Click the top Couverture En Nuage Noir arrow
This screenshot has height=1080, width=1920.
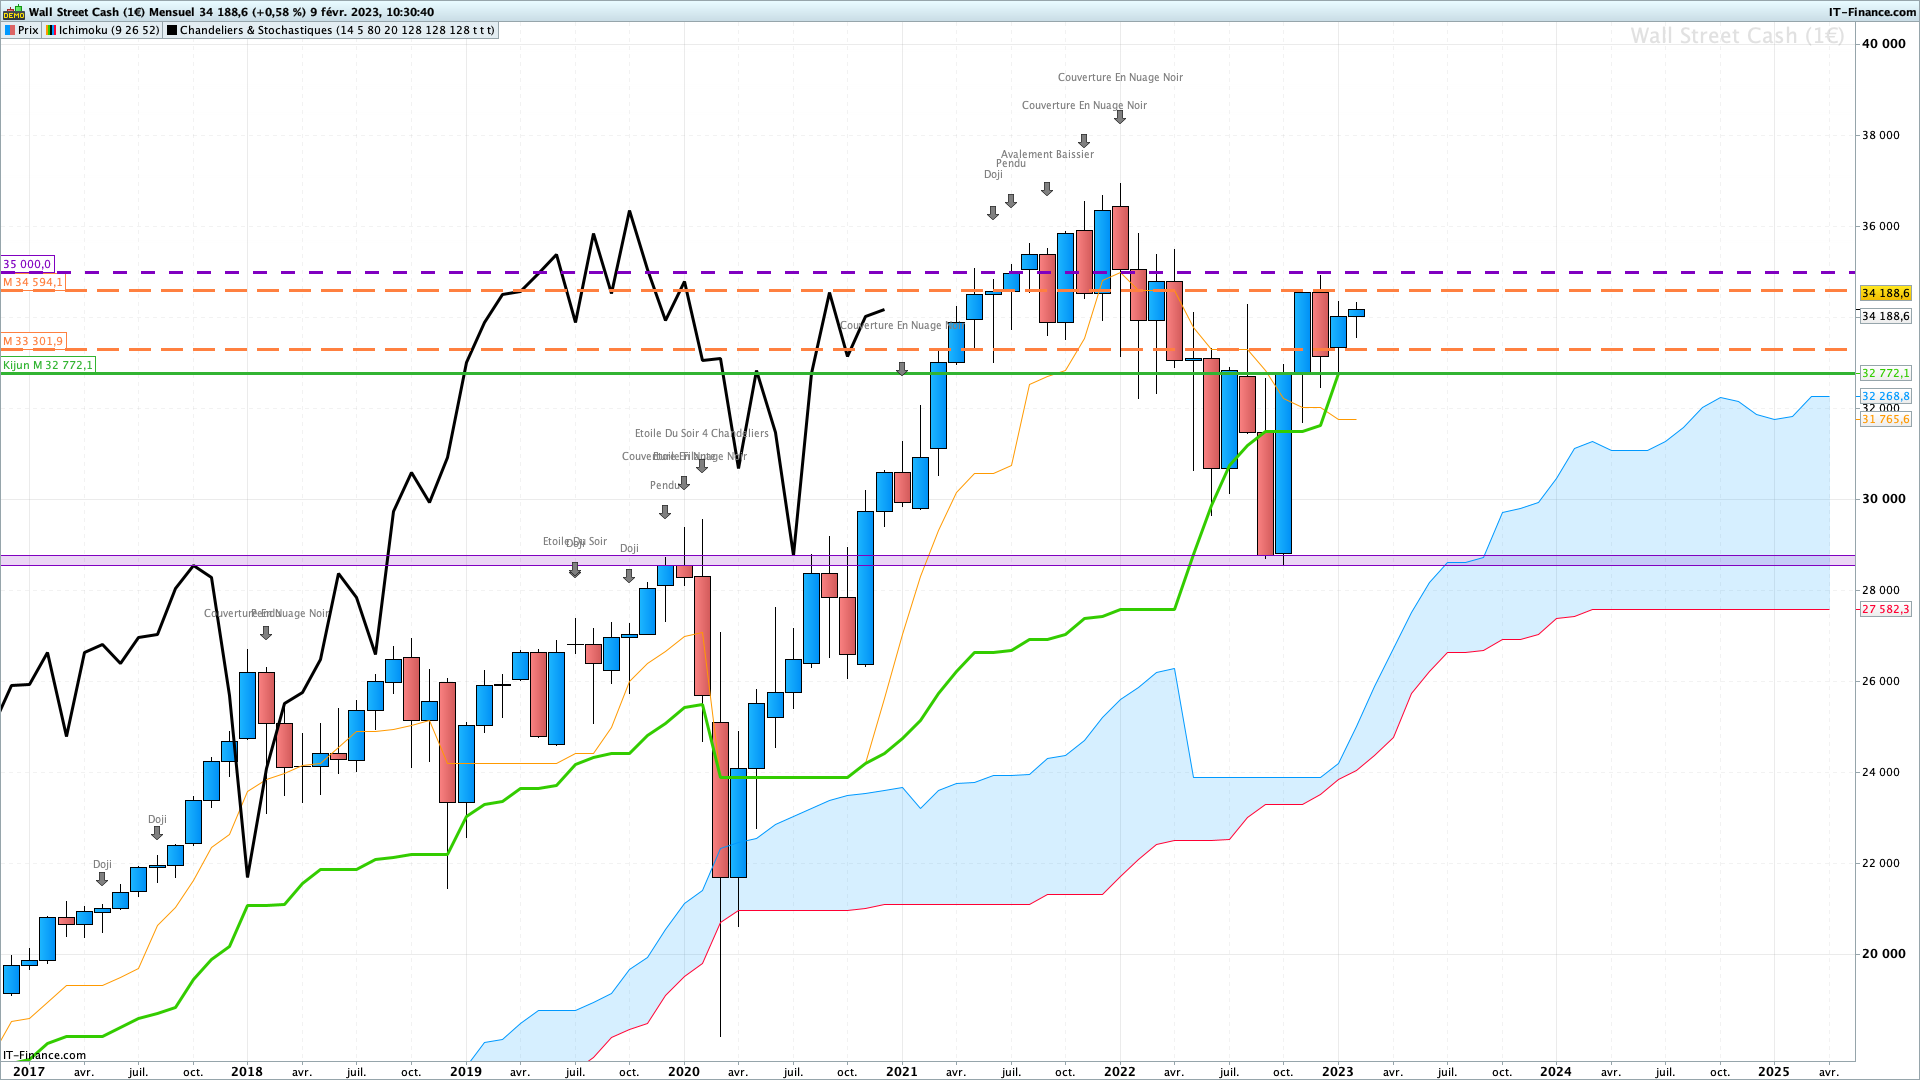[x=1120, y=117]
